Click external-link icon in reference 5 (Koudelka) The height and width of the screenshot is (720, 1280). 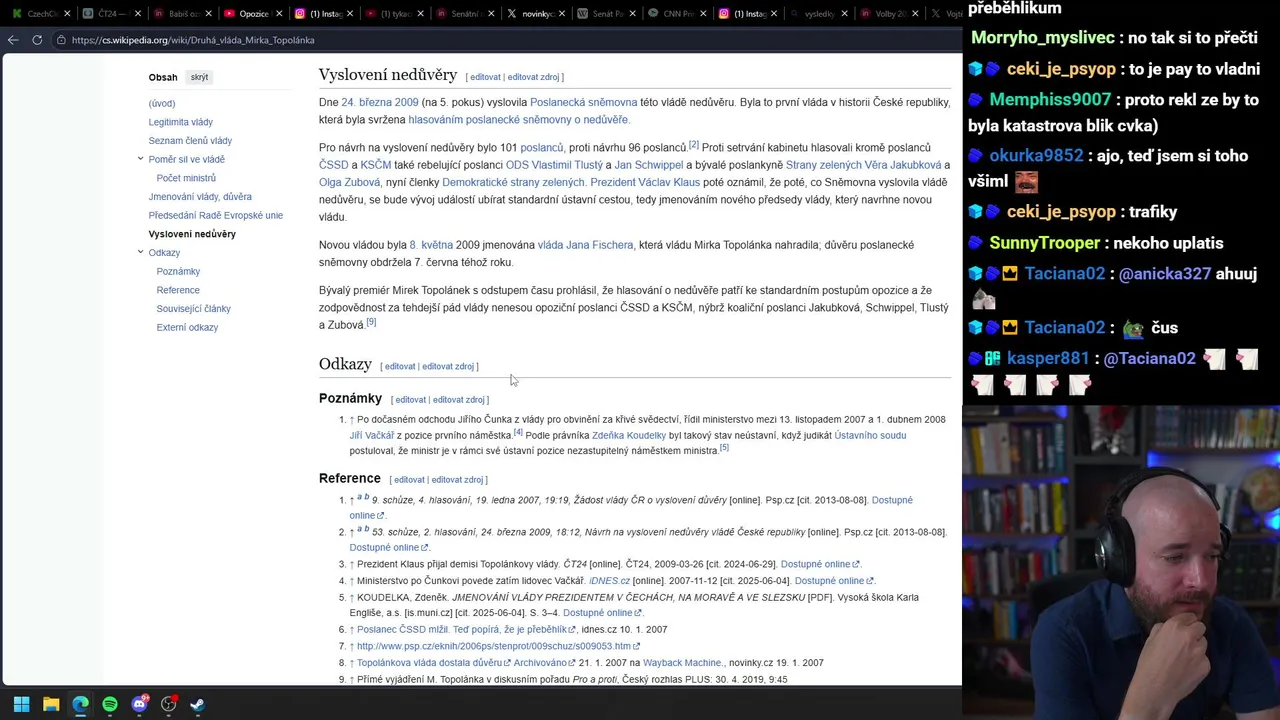(x=638, y=613)
